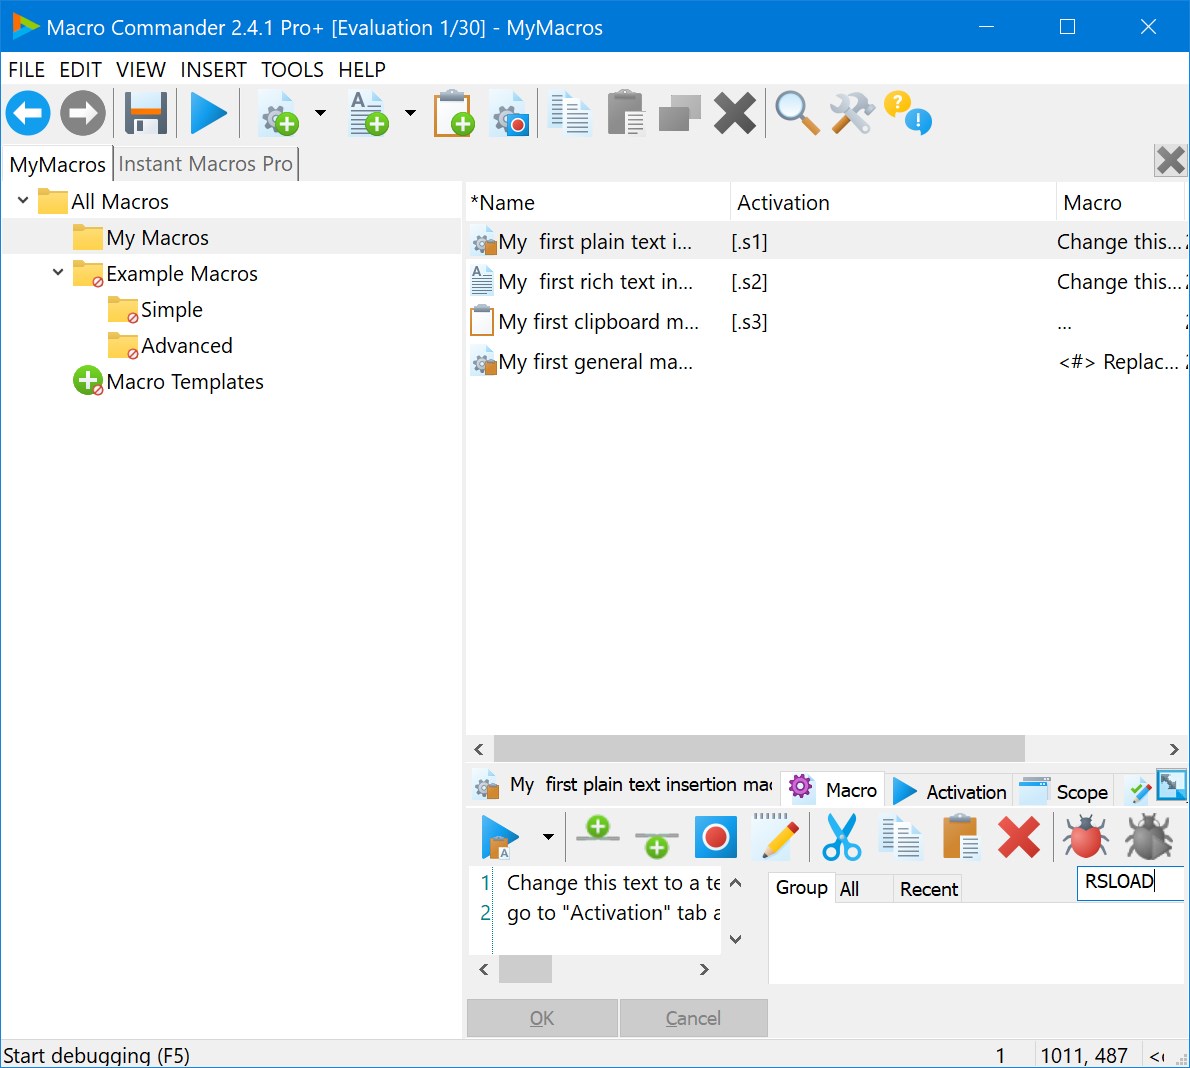The width and height of the screenshot is (1190, 1068).
Task: Select the Macro tab in editor
Action: (x=833, y=790)
